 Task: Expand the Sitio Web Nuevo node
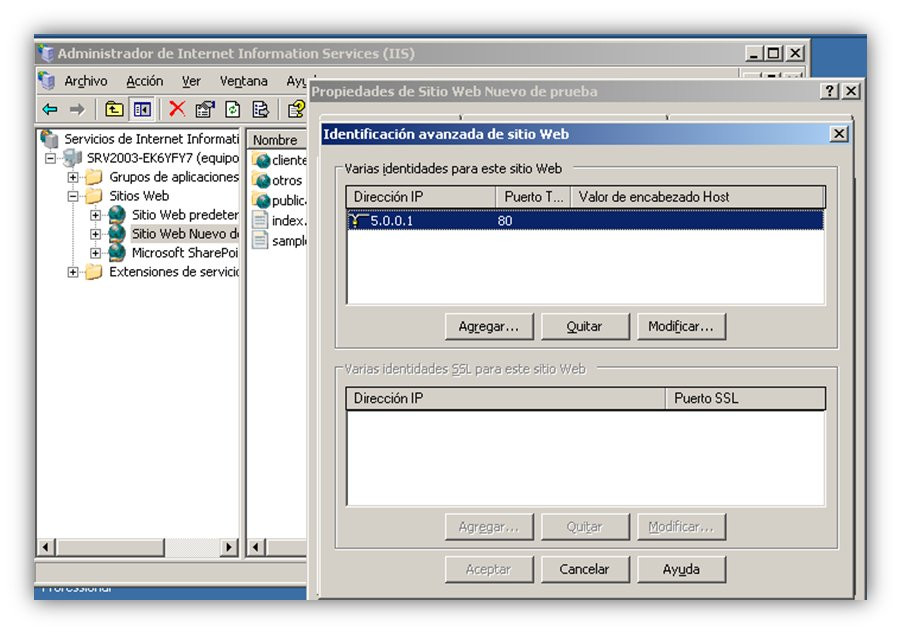click(96, 234)
